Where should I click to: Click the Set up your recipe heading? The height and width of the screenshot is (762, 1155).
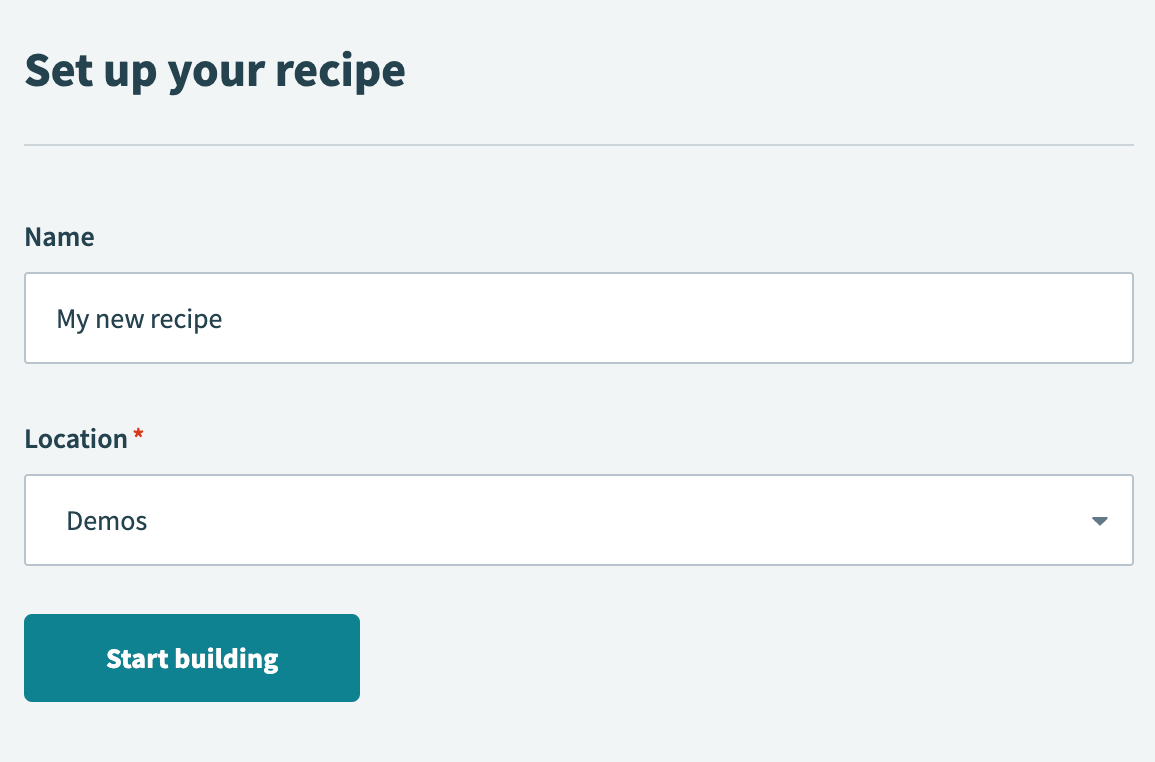point(215,70)
